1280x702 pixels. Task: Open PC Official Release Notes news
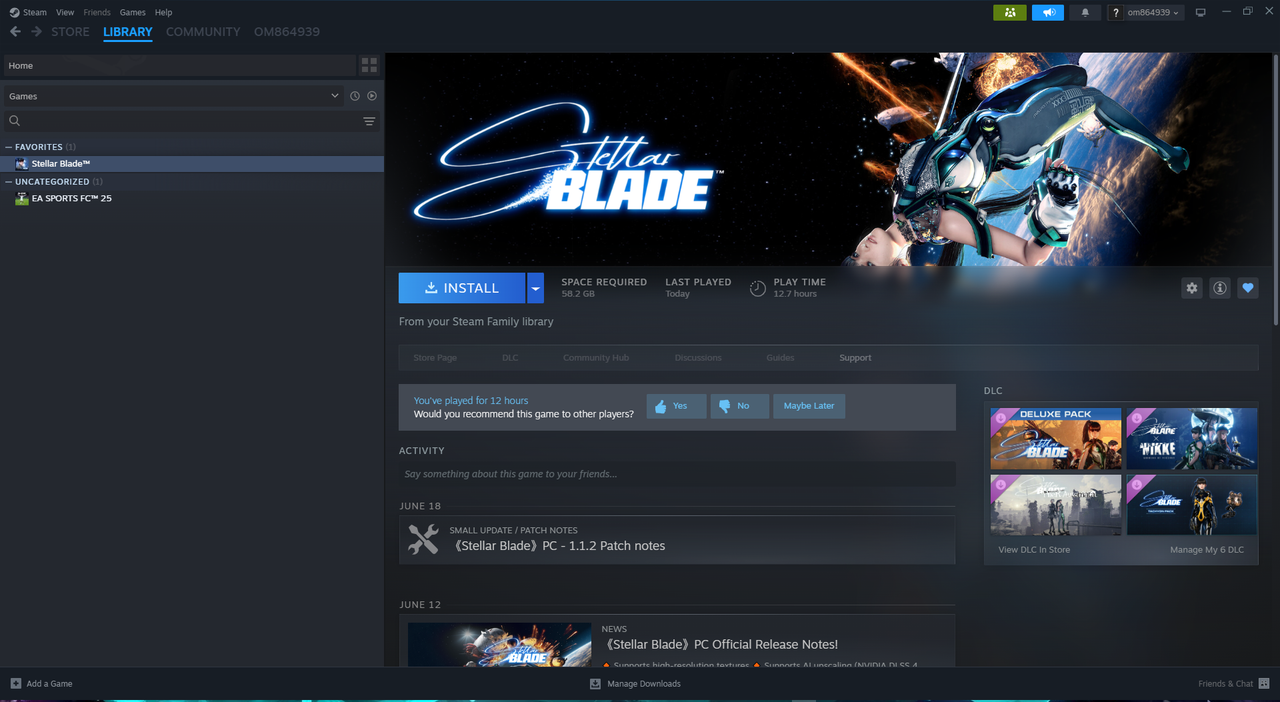(x=721, y=644)
